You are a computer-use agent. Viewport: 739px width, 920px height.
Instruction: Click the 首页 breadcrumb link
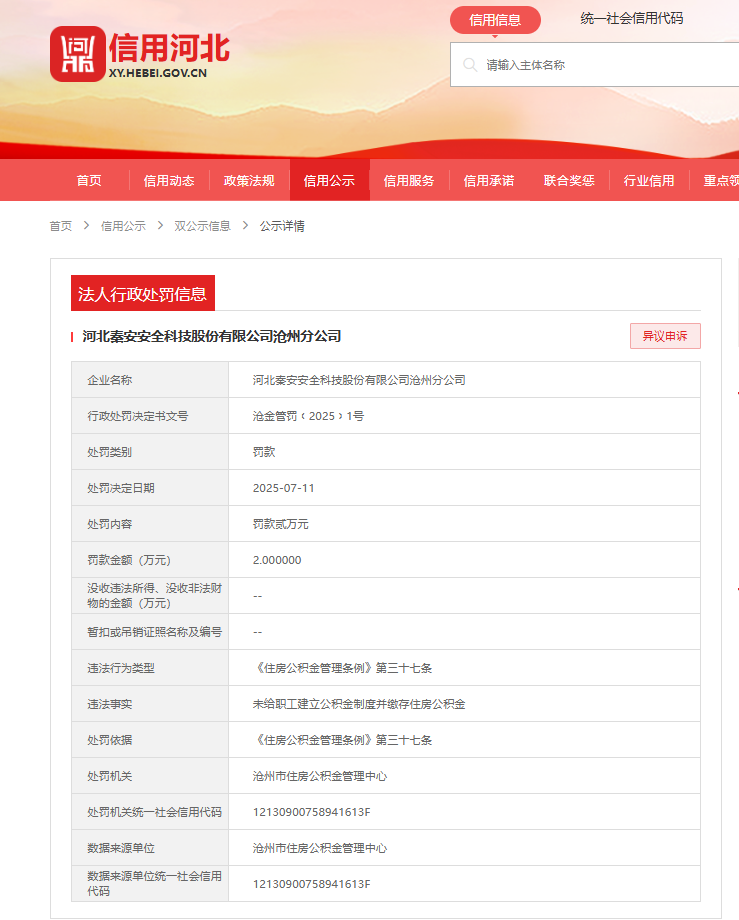[61, 226]
